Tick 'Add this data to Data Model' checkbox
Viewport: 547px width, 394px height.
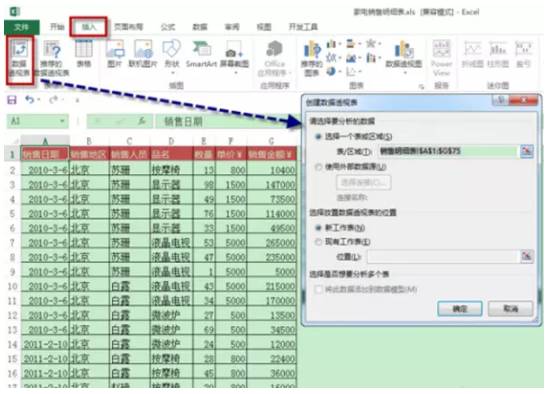(x=318, y=289)
